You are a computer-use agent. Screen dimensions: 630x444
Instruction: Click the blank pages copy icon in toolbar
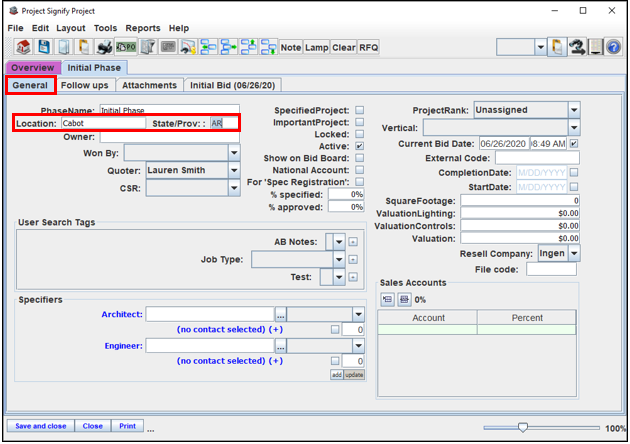(x=64, y=47)
